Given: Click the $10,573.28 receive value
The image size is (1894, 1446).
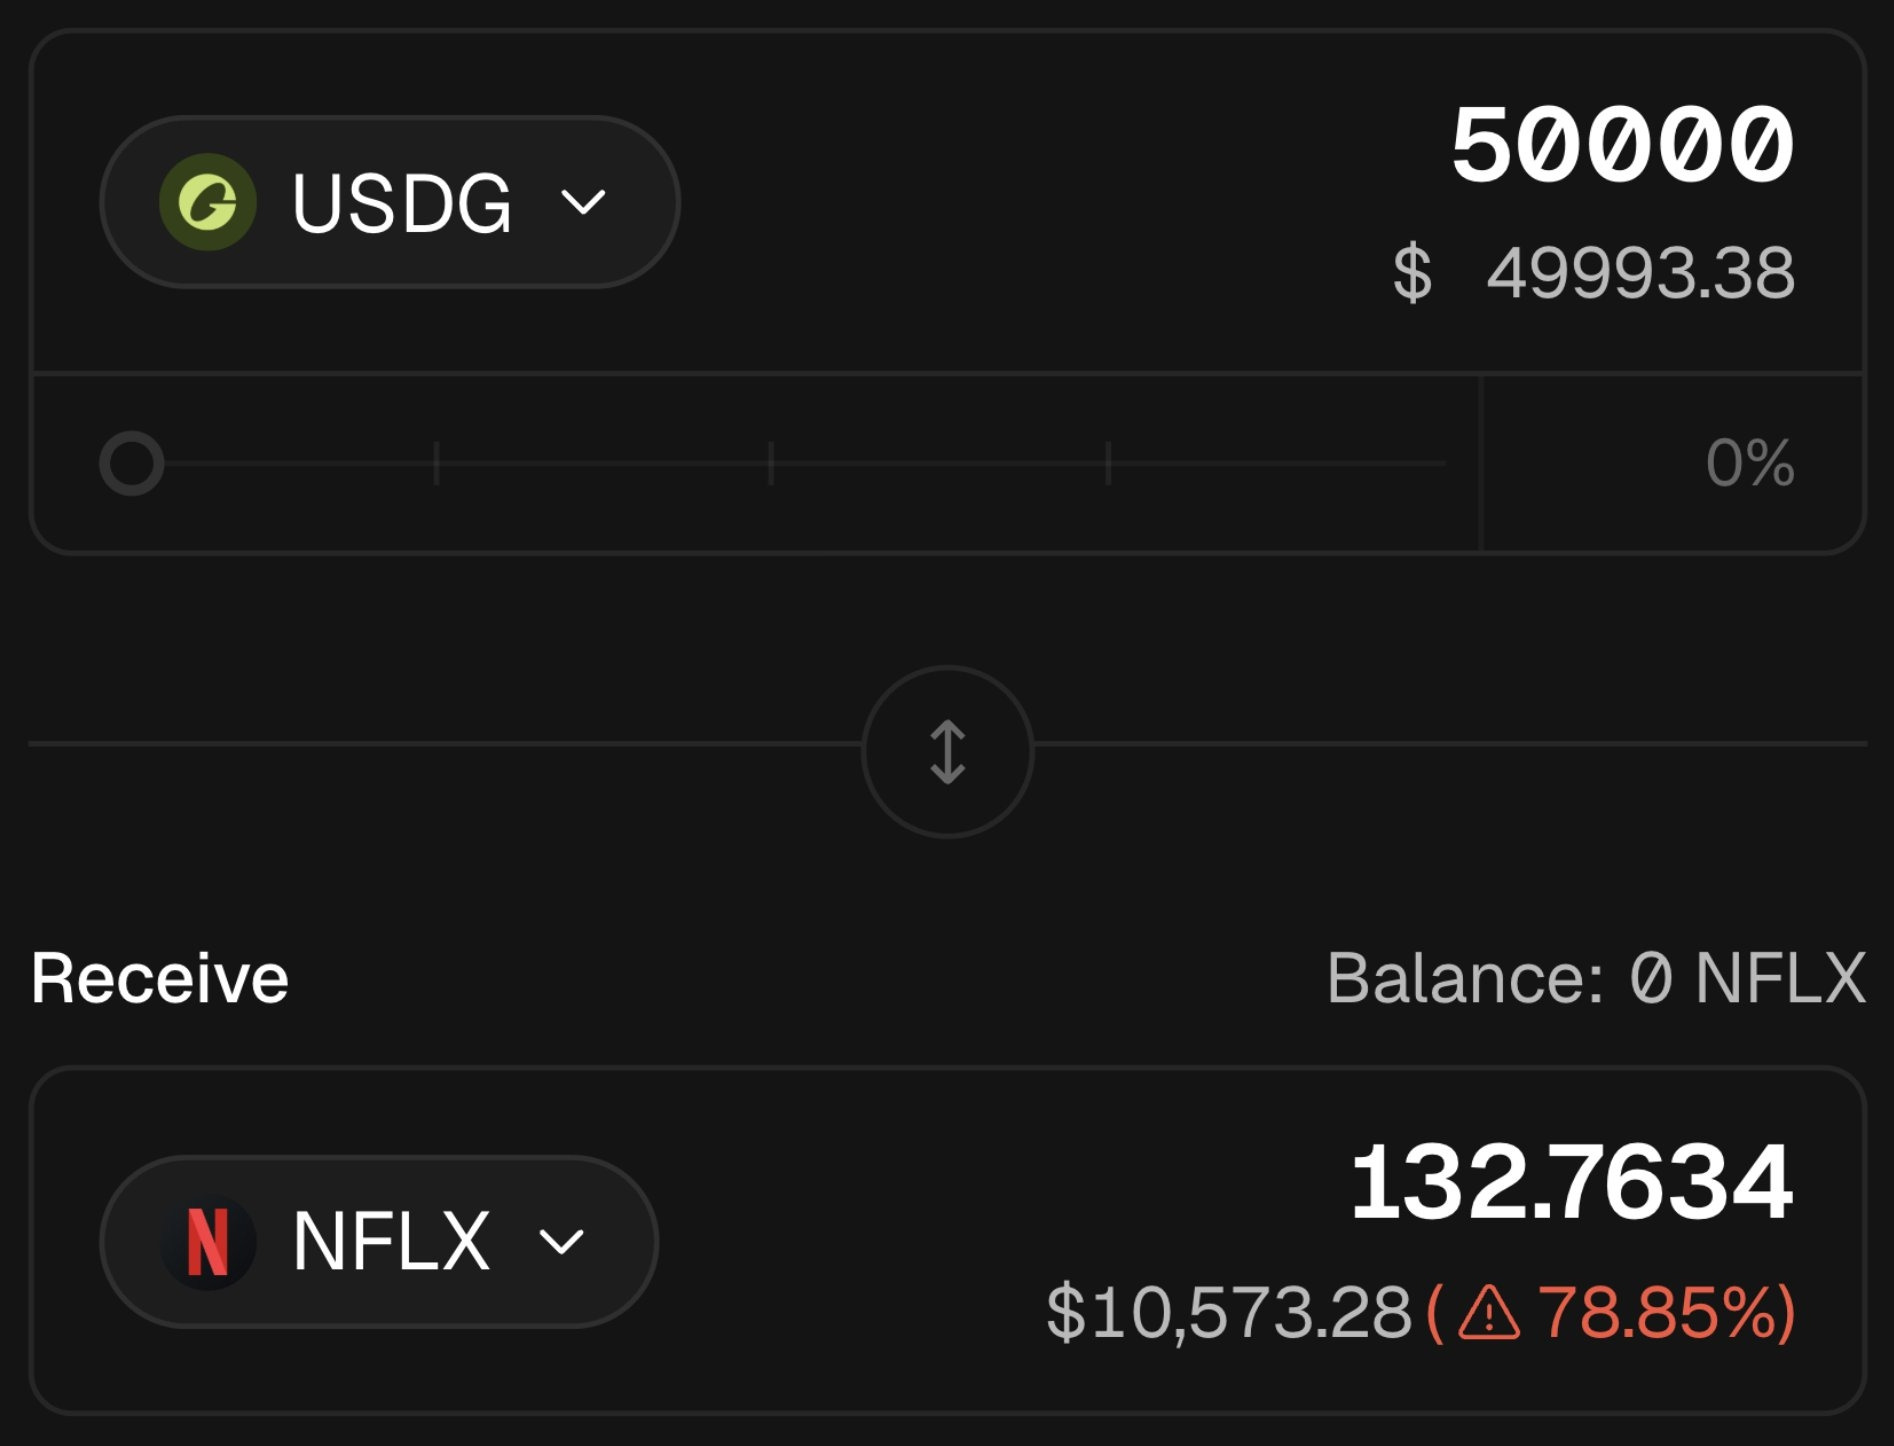Looking at the screenshot, I should 1229,1313.
